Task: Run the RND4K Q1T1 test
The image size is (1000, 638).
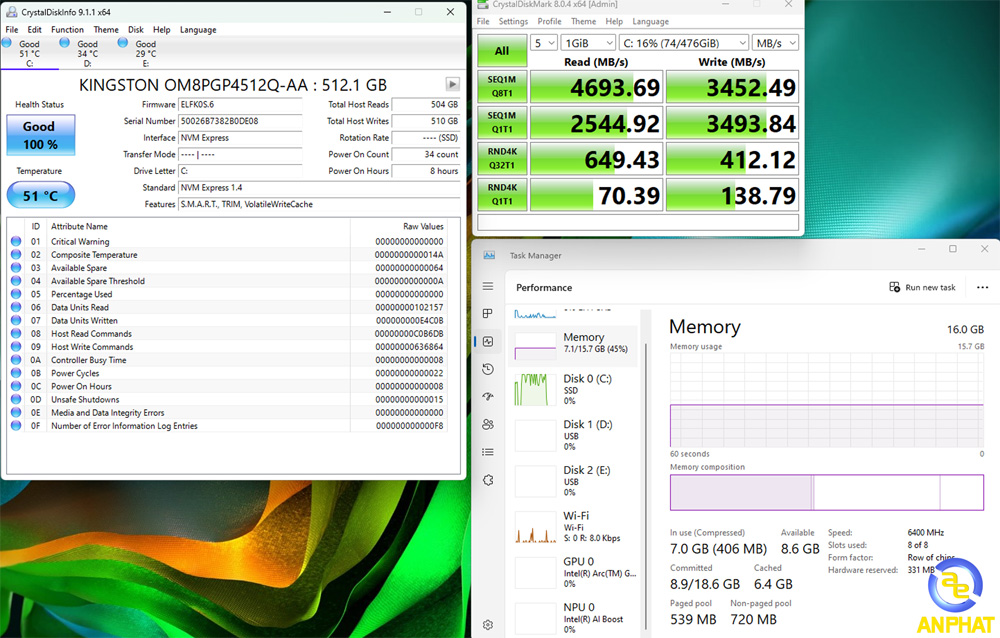Action: 503,195
